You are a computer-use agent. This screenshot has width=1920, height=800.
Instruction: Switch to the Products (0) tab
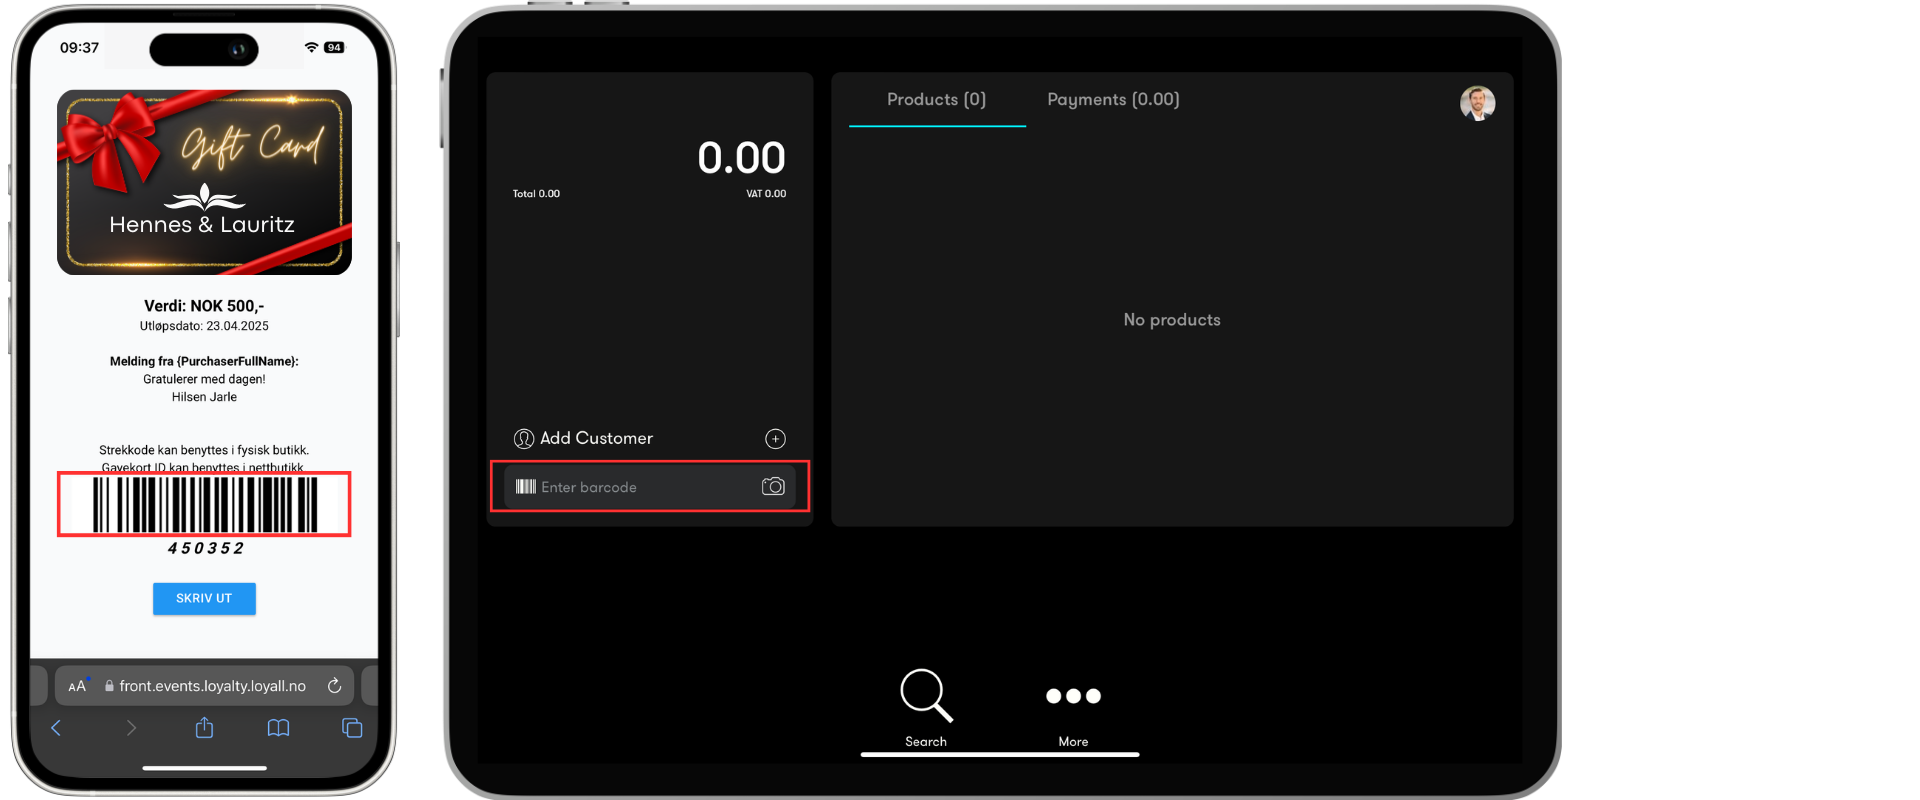pyautogui.click(x=937, y=99)
